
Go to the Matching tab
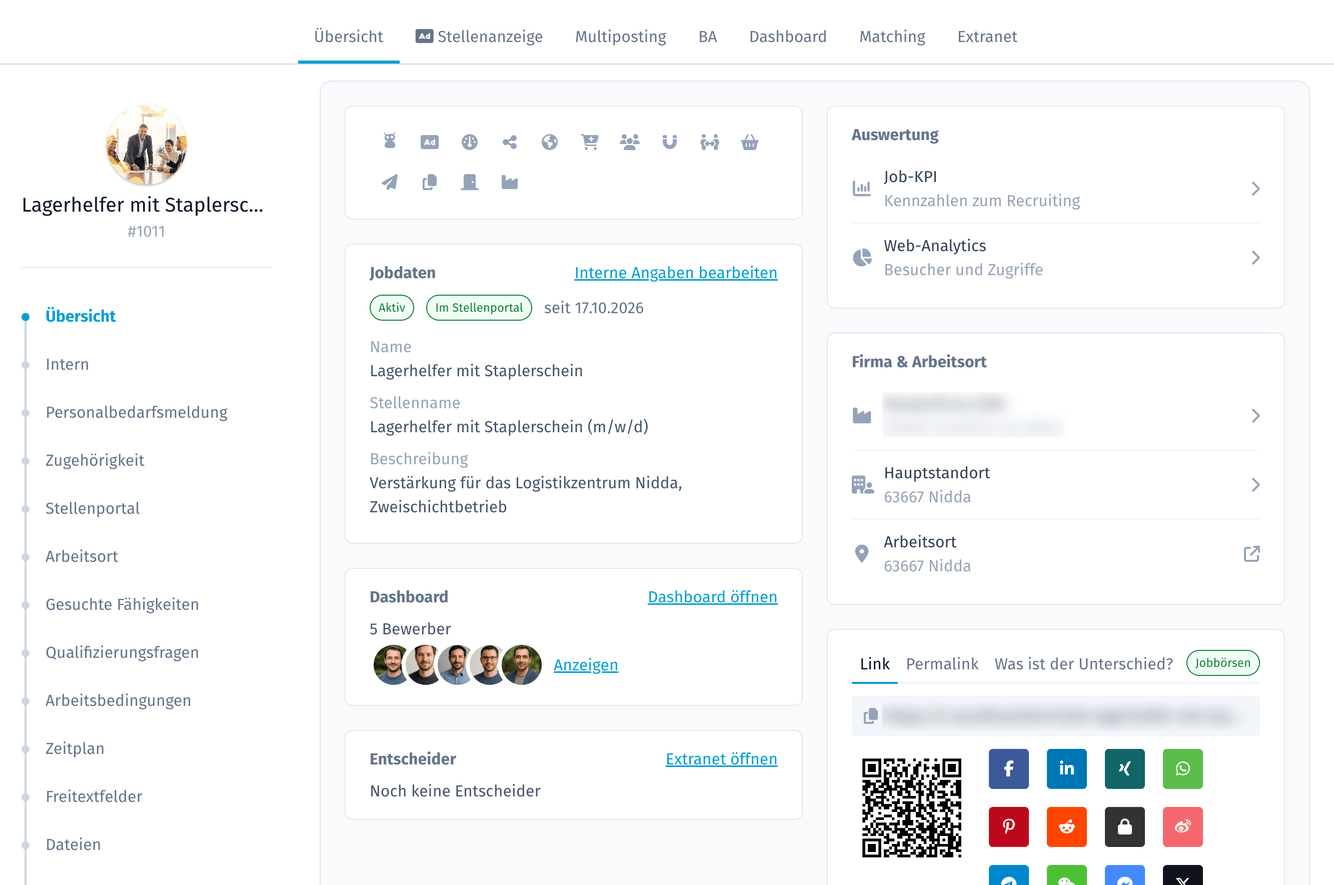pos(892,36)
